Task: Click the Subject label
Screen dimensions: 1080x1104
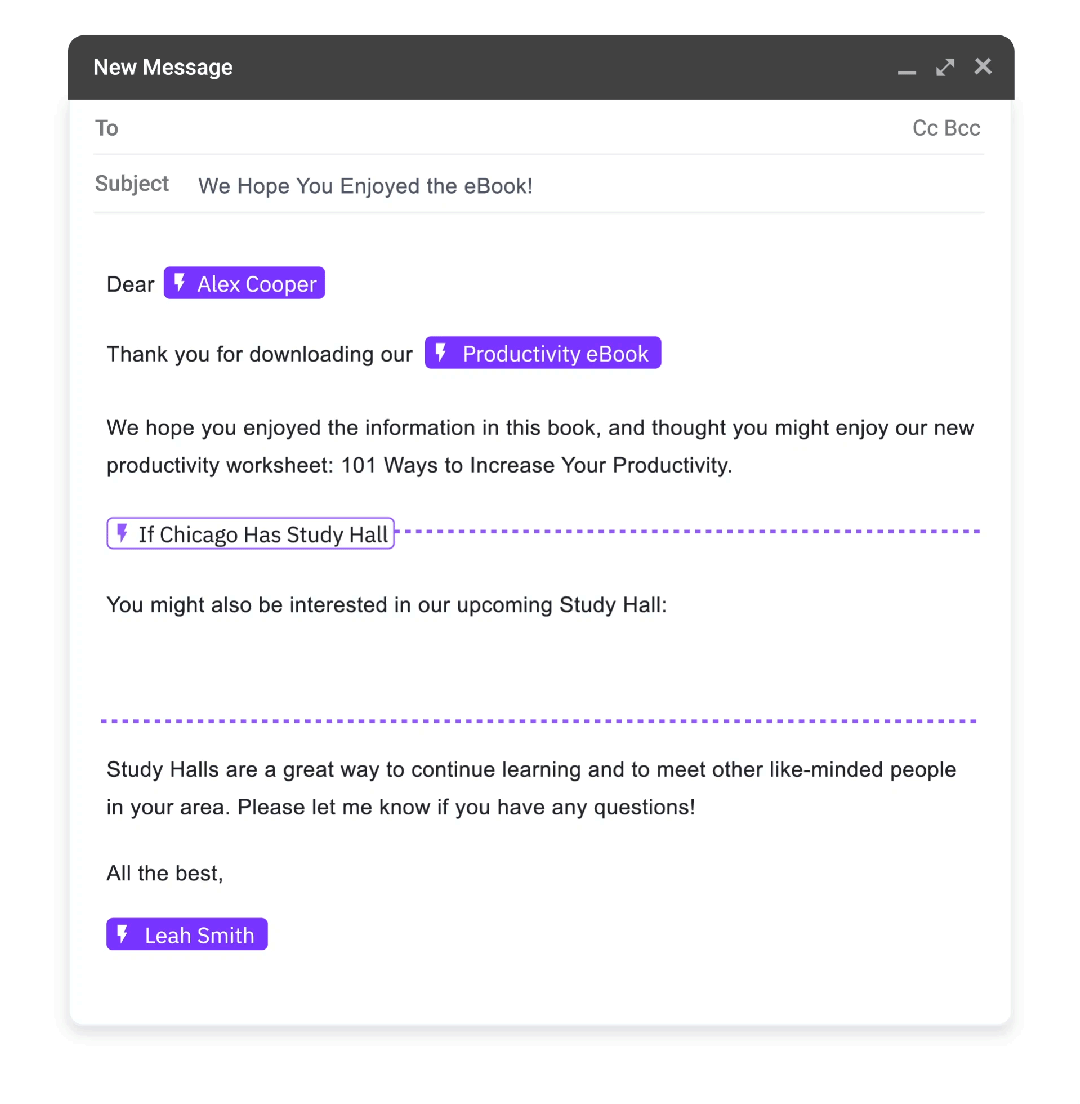Action: [x=131, y=184]
